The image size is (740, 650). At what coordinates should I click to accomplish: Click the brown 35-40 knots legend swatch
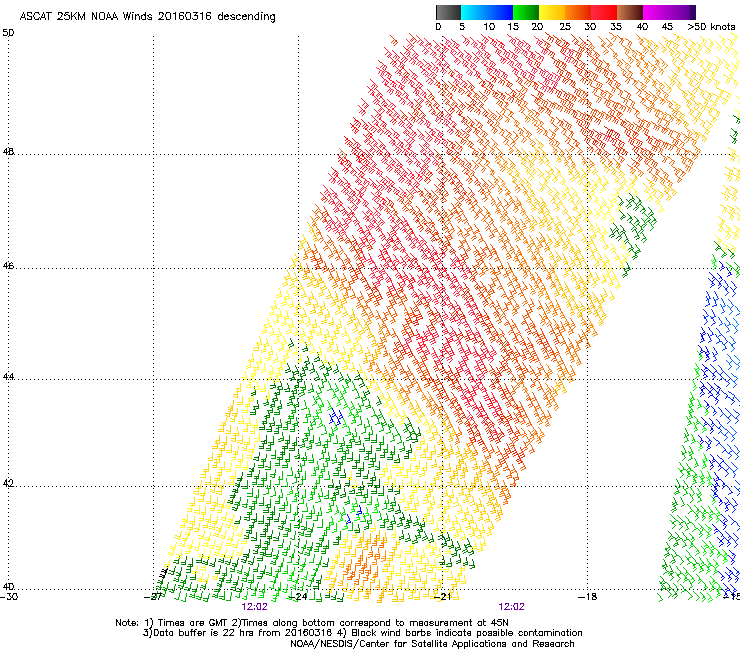coord(630,12)
